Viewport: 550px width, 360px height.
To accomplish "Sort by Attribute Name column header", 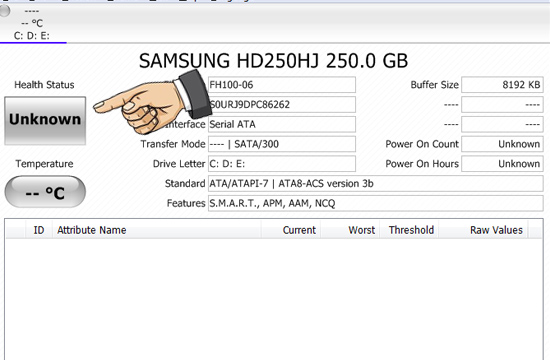I will click(x=156, y=230).
